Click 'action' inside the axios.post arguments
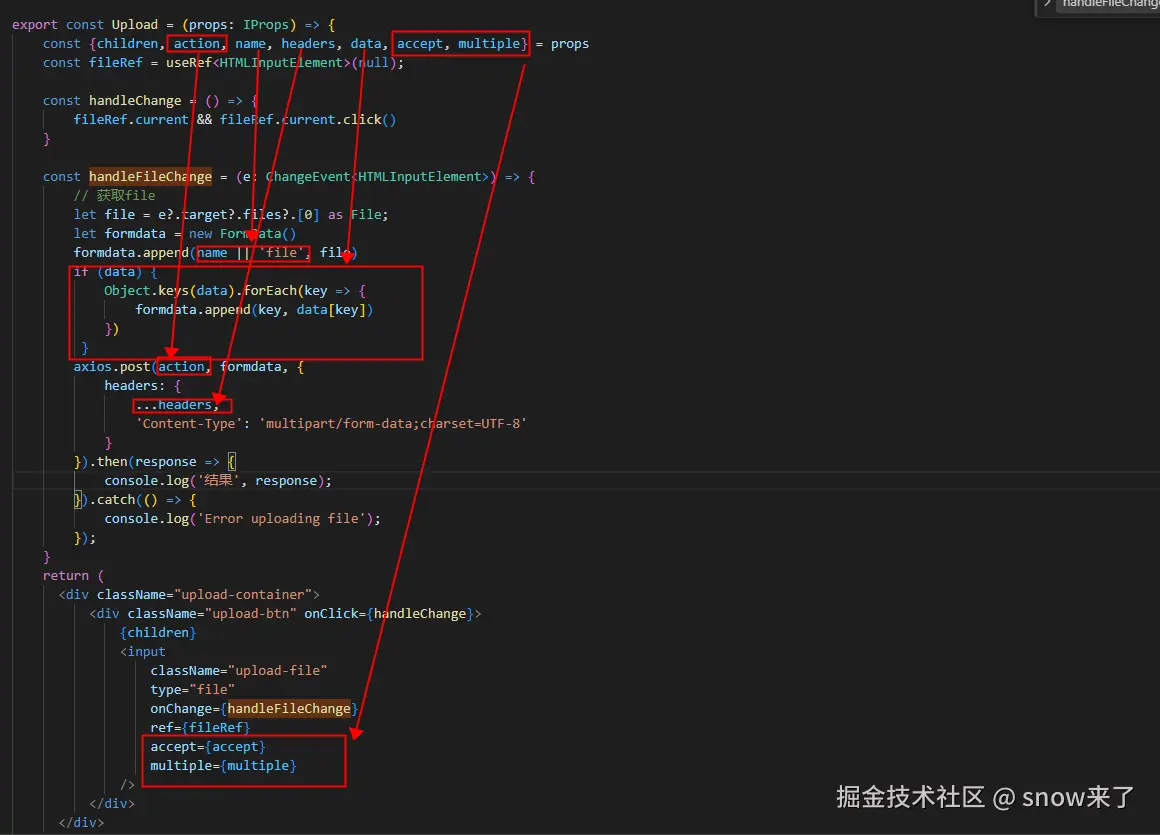 [181, 367]
